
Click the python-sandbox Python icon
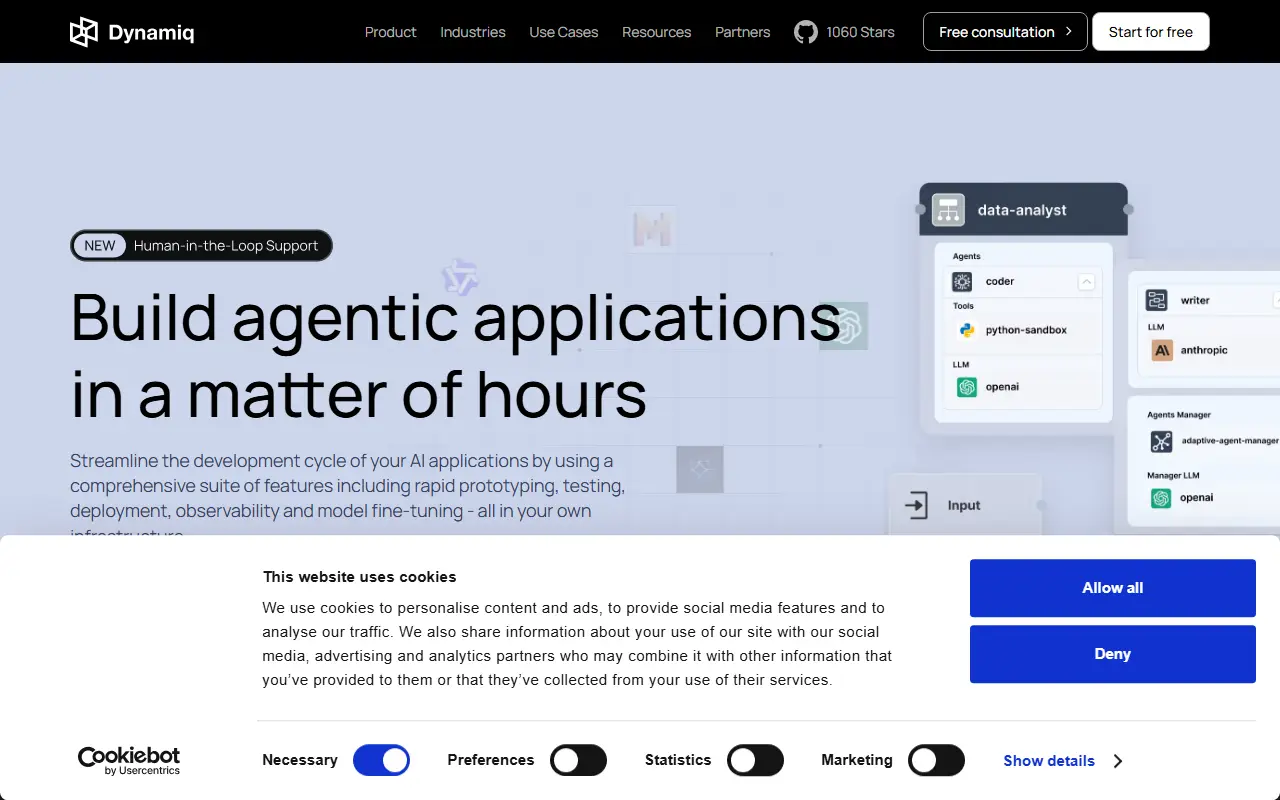[x=967, y=330]
